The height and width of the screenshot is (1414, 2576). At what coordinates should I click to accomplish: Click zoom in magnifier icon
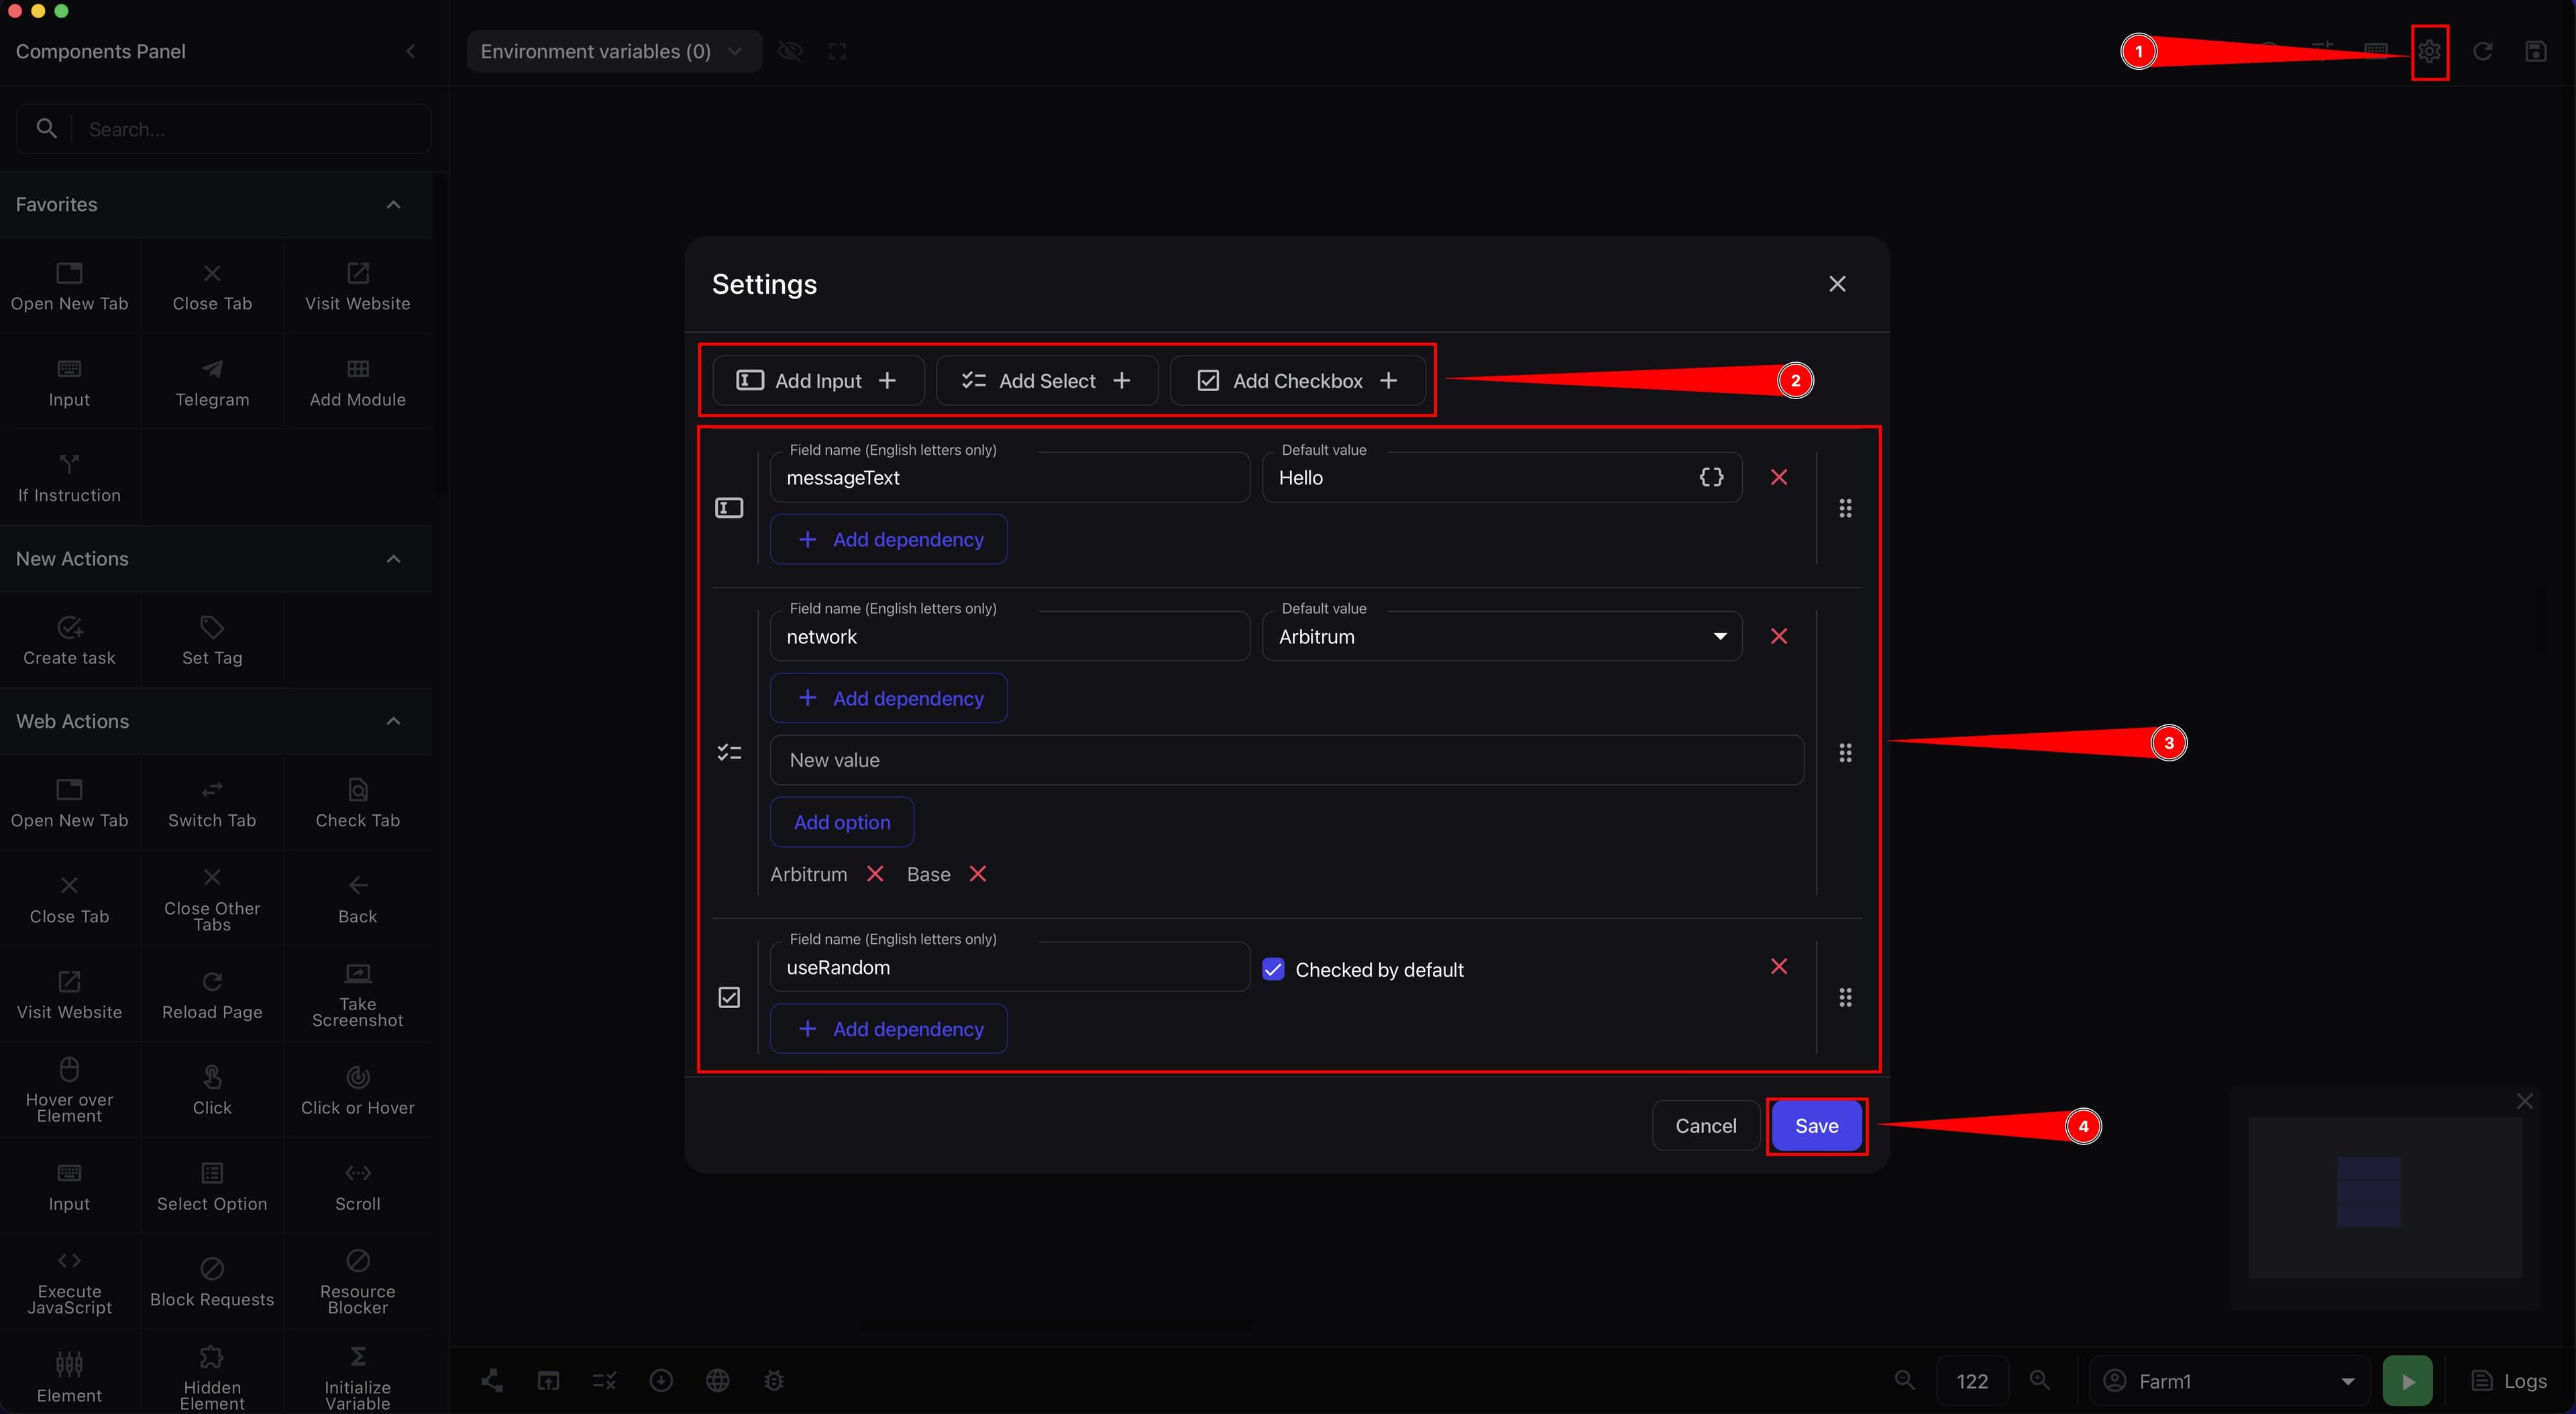tap(2040, 1380)
